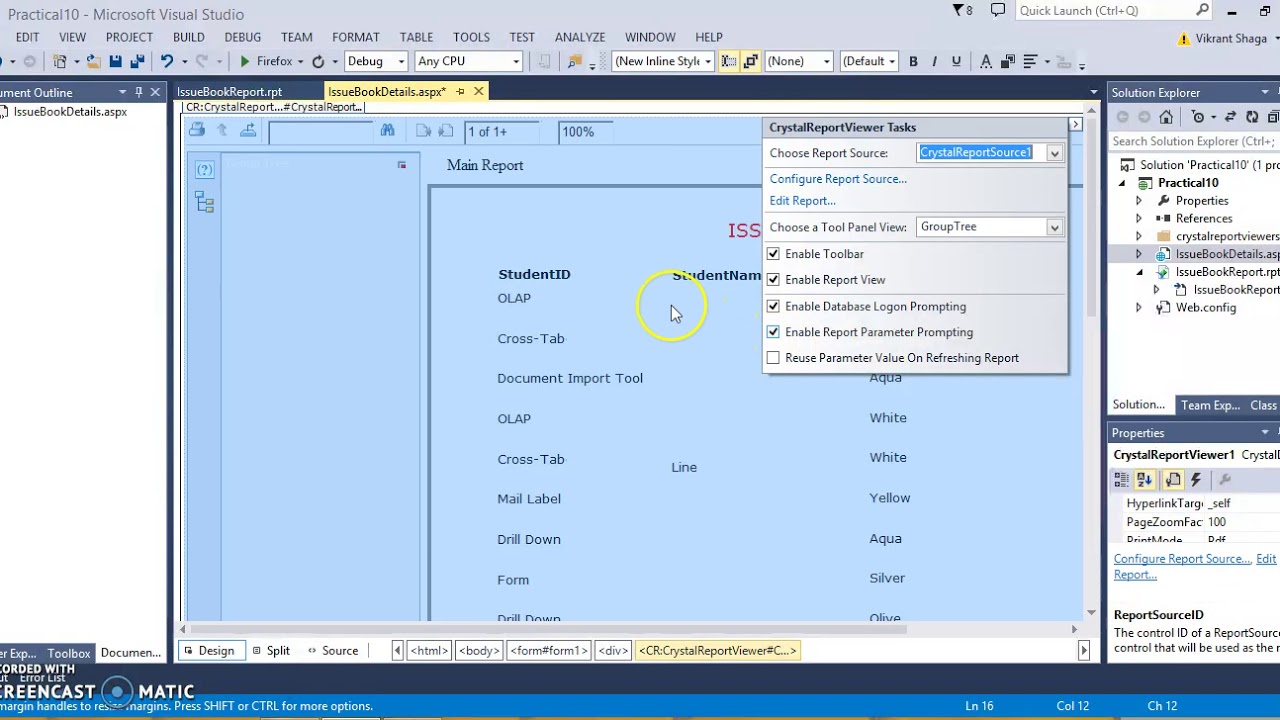
Task: Uncheck Enable Report Parameter Prompting
Action: [773, 332]
